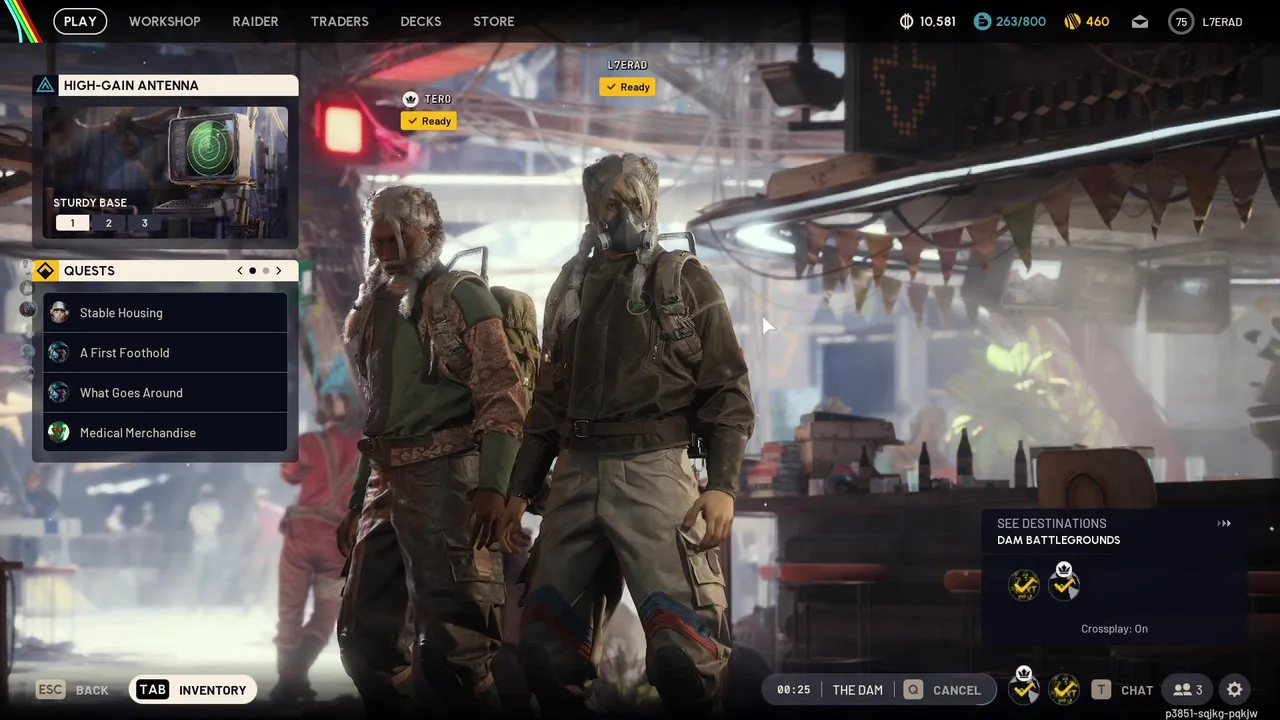1280x720 pixels.
Task: Click the blue stash icon beside 263/800
Action: tap(982, 21)
